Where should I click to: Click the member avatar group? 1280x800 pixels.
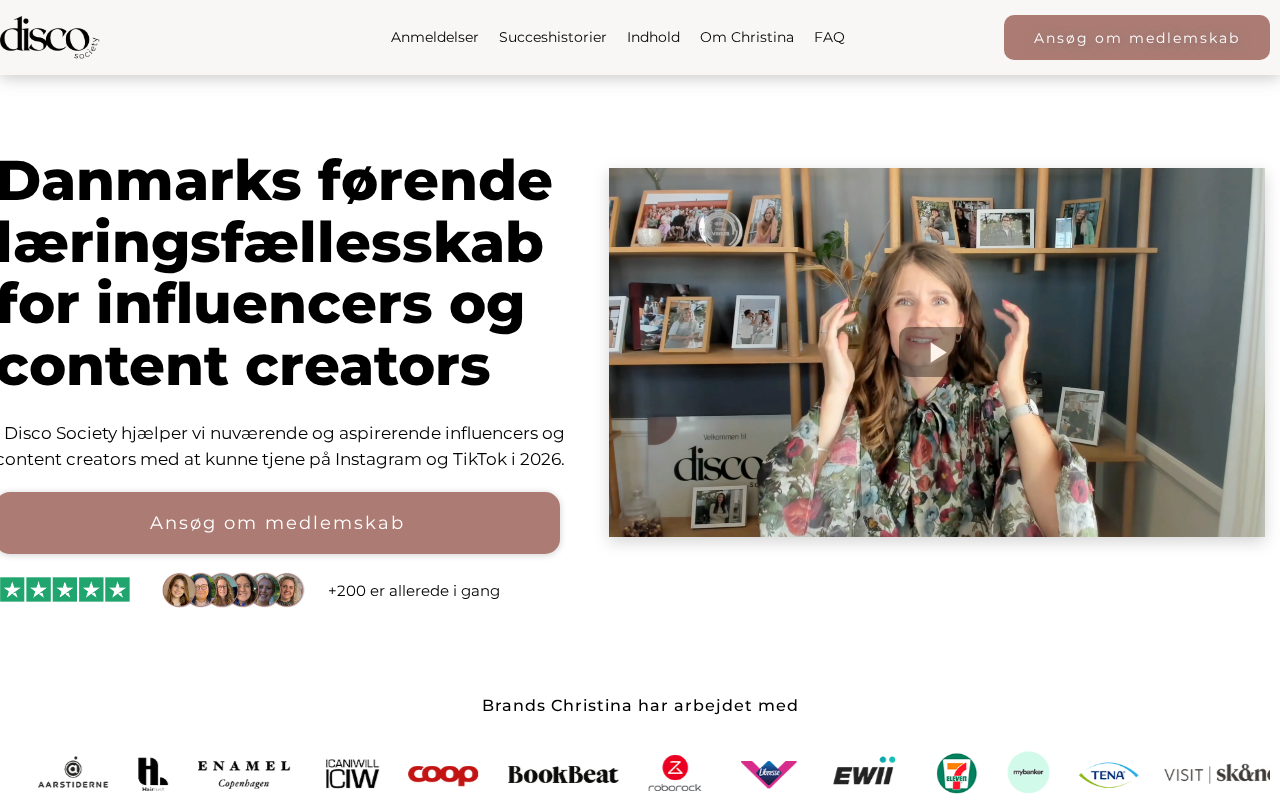[x=233, y=590]
